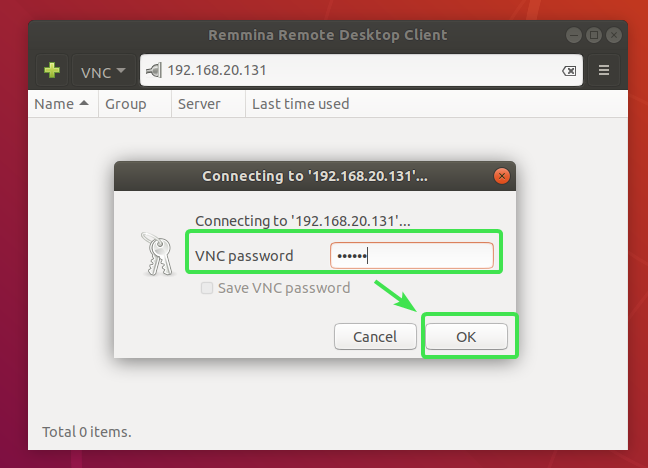The image size is (648, 468).
Task: Open the VNC protocol dropdown
Action: [x=104, y=71]
